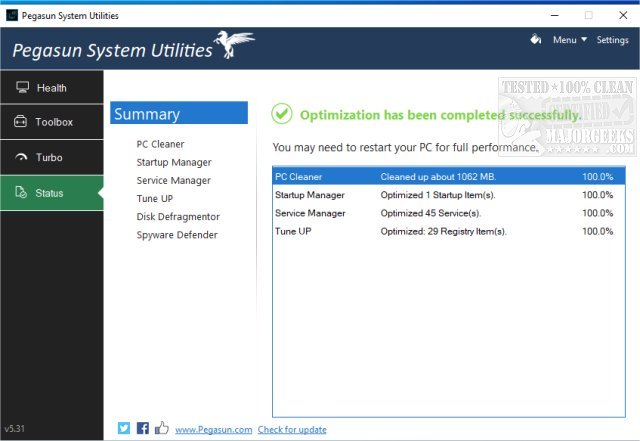The width and height of the screenshot is (640, 441).
Task: Click 'Optimized 1 Startup Item(s).' text
Action: click(x=438, y=195)
